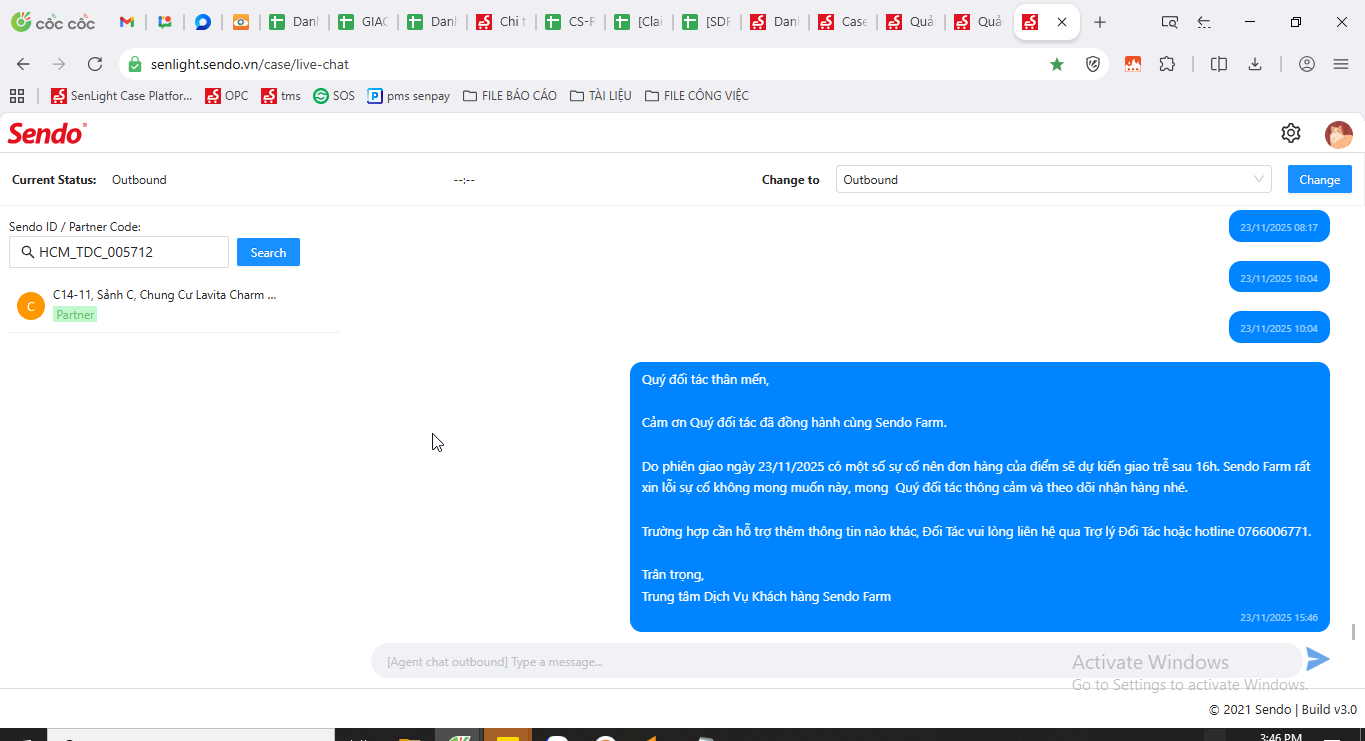Open the tms bookmark
Image resolution: width=1365 pixels, height=741 pixels.
pyautogui.click(x=281, y=96)
